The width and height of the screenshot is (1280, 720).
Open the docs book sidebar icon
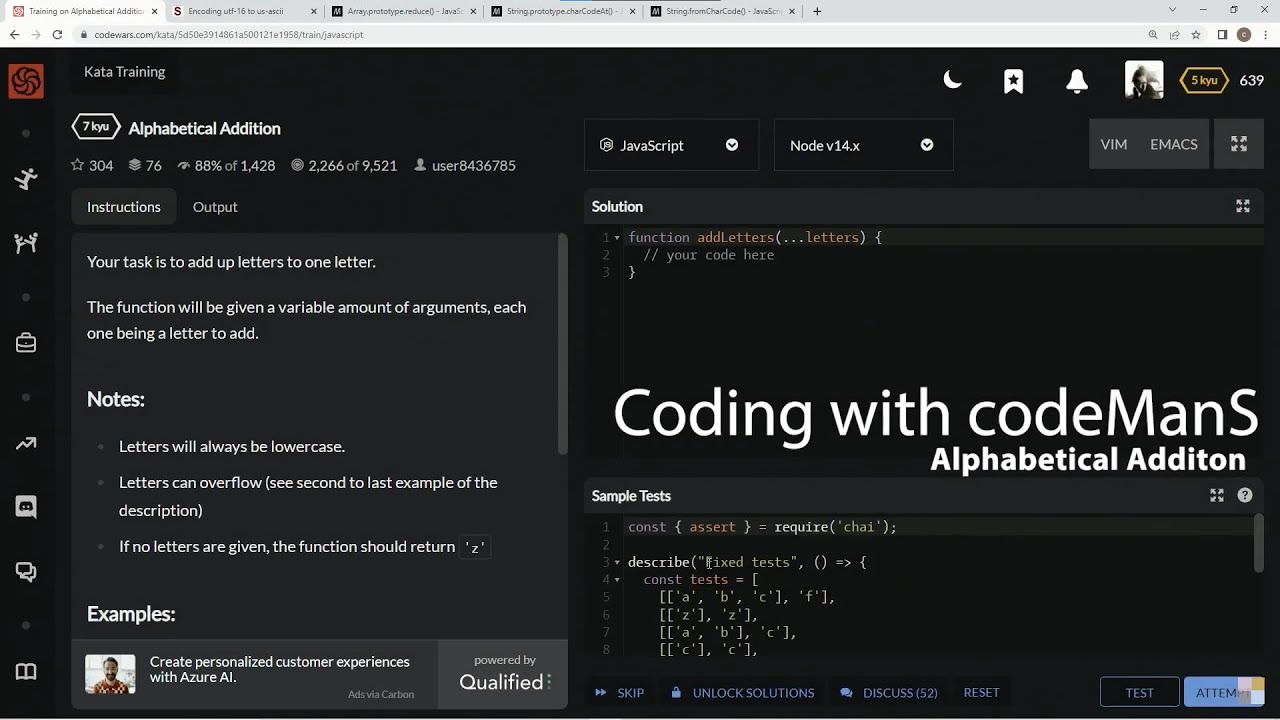pyautogui.click(x=26, y=671)
